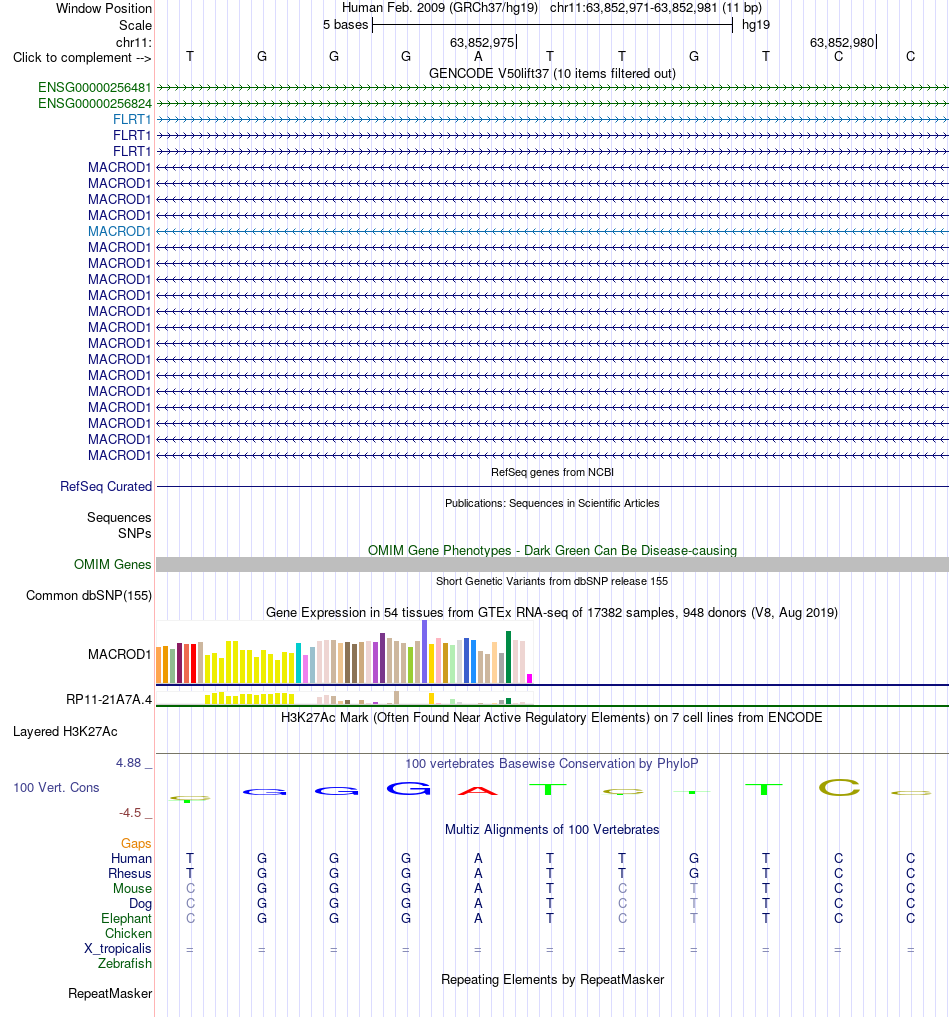
Task: Click the Scale label
Action: tap(136, 25)
